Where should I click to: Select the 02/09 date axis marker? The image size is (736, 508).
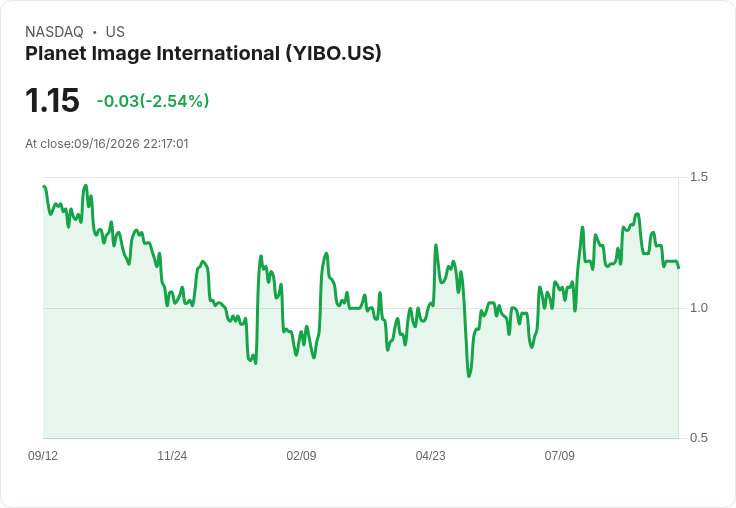pyautogui.click(x=301, y=455)
